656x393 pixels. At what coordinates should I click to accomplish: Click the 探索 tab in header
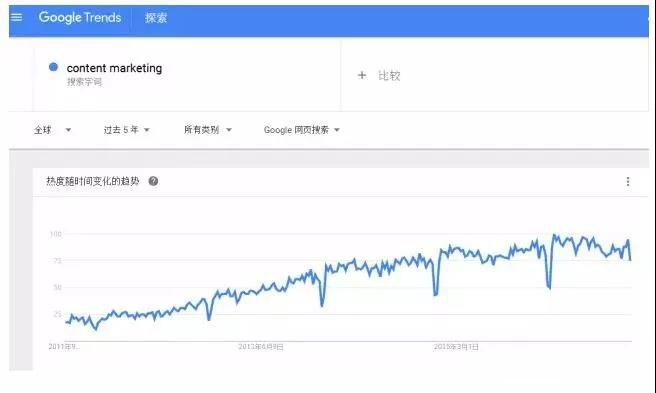pos(156,18)
